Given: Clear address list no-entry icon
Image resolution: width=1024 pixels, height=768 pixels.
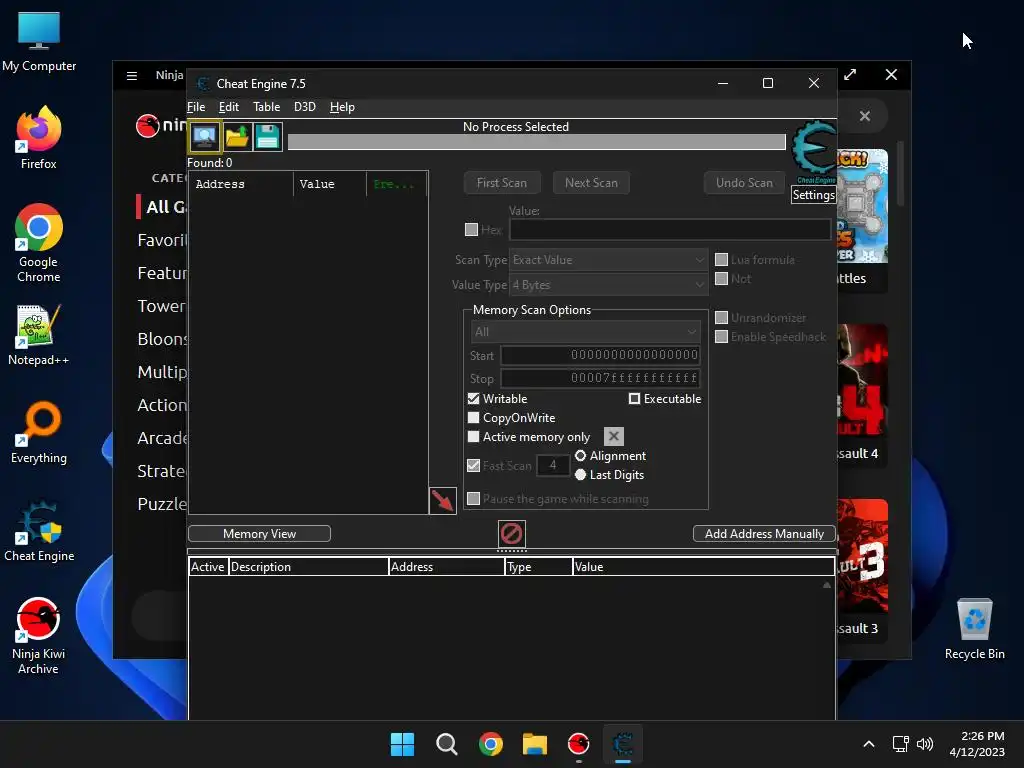Looking at the screenshot, I should tap(511, 534).
